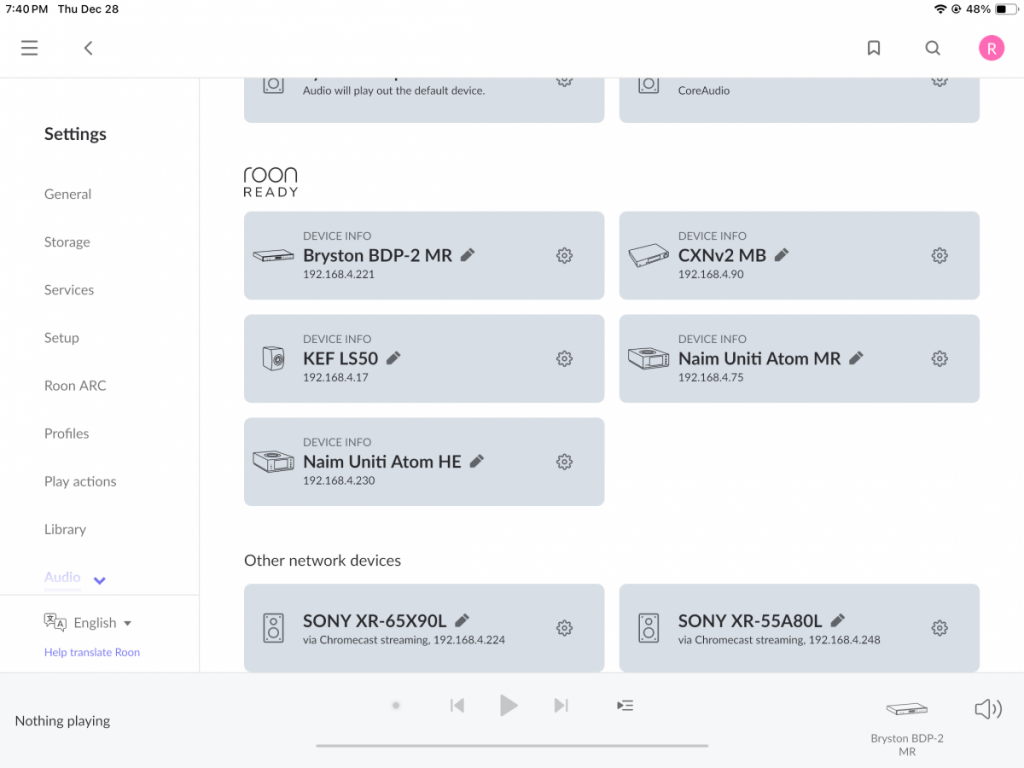Open the pink R profile avatar
Image resolution: width=1024 pixels, height=768 pixels.
coord(991,48)
